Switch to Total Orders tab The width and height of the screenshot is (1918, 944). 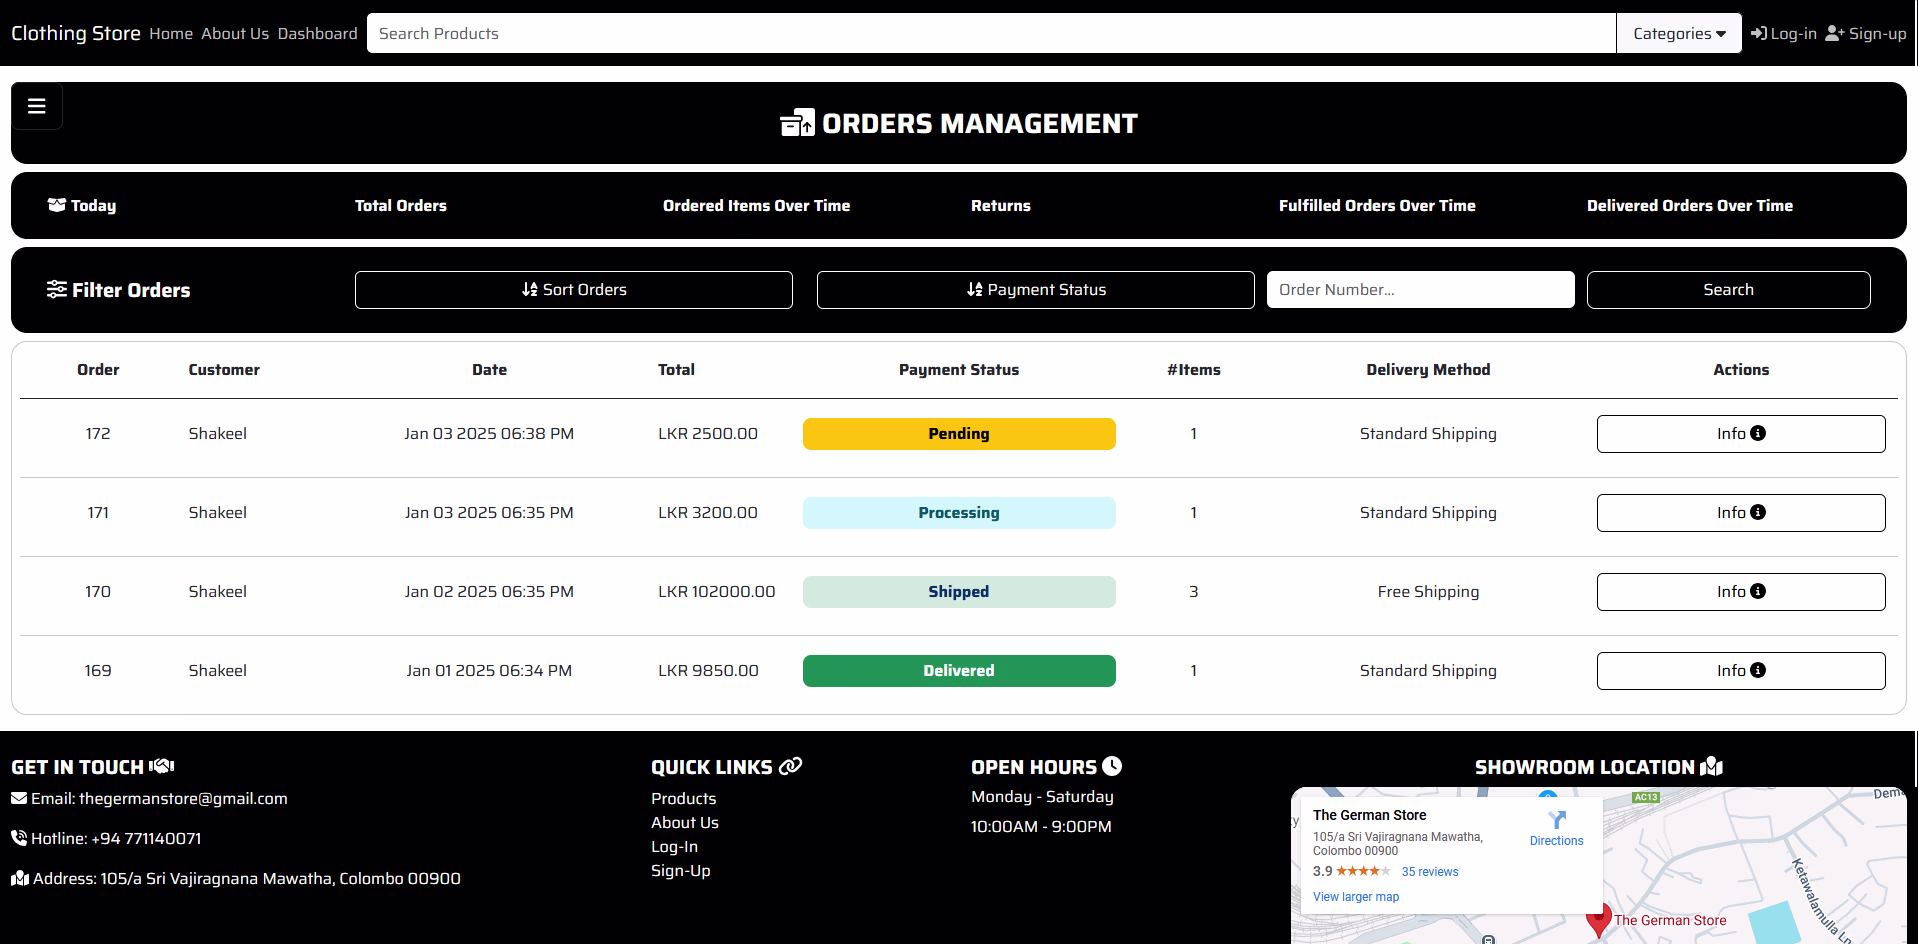coord(401,206)
